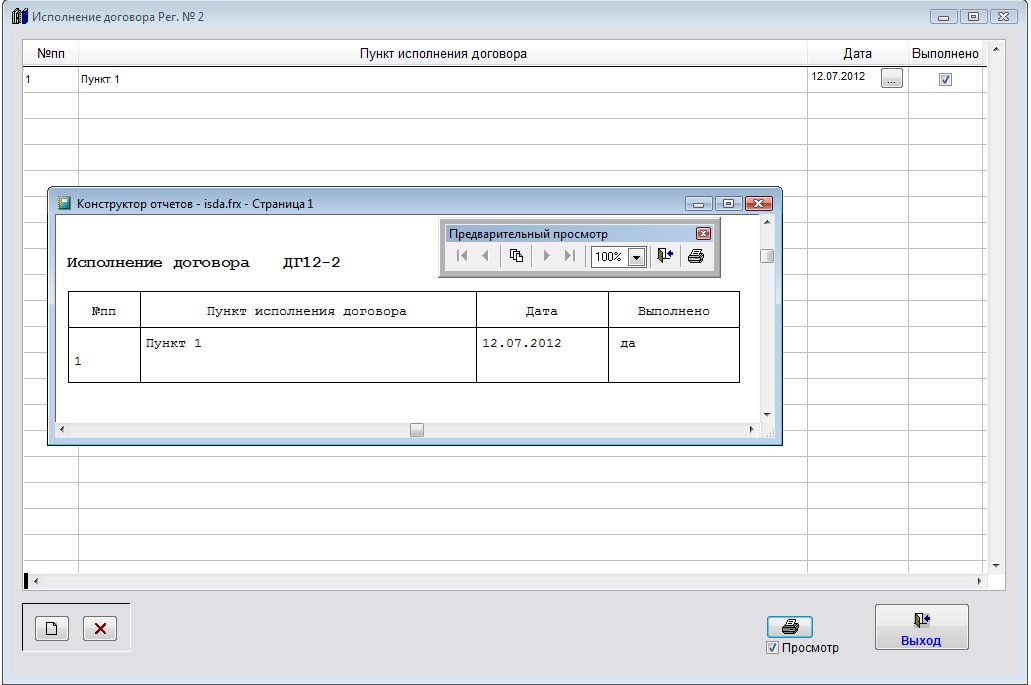
Task: Open date picker button next to 12.07.2012
Action: (892, 78)
